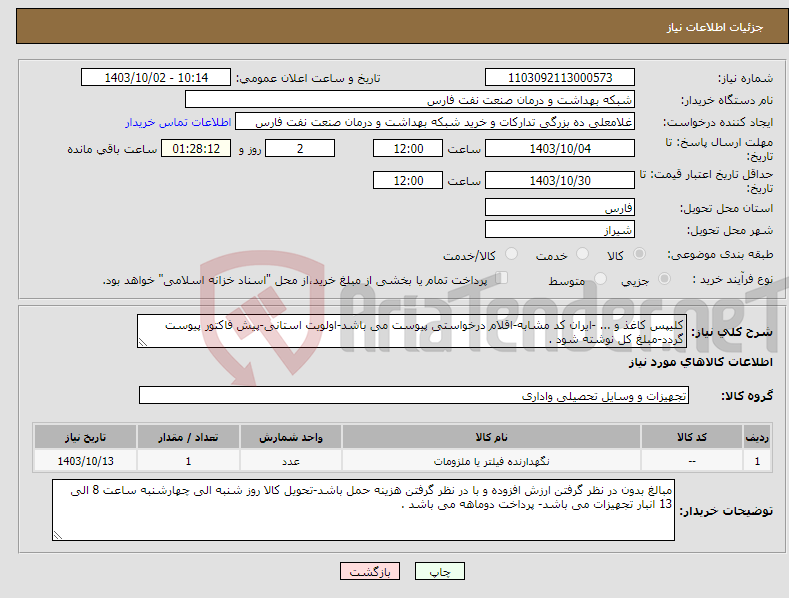Click the item name نگهدارنده فیلتر یا ملزومات
Image resolution: width=789 pixels, height=598 pixels.
(491, 461)
